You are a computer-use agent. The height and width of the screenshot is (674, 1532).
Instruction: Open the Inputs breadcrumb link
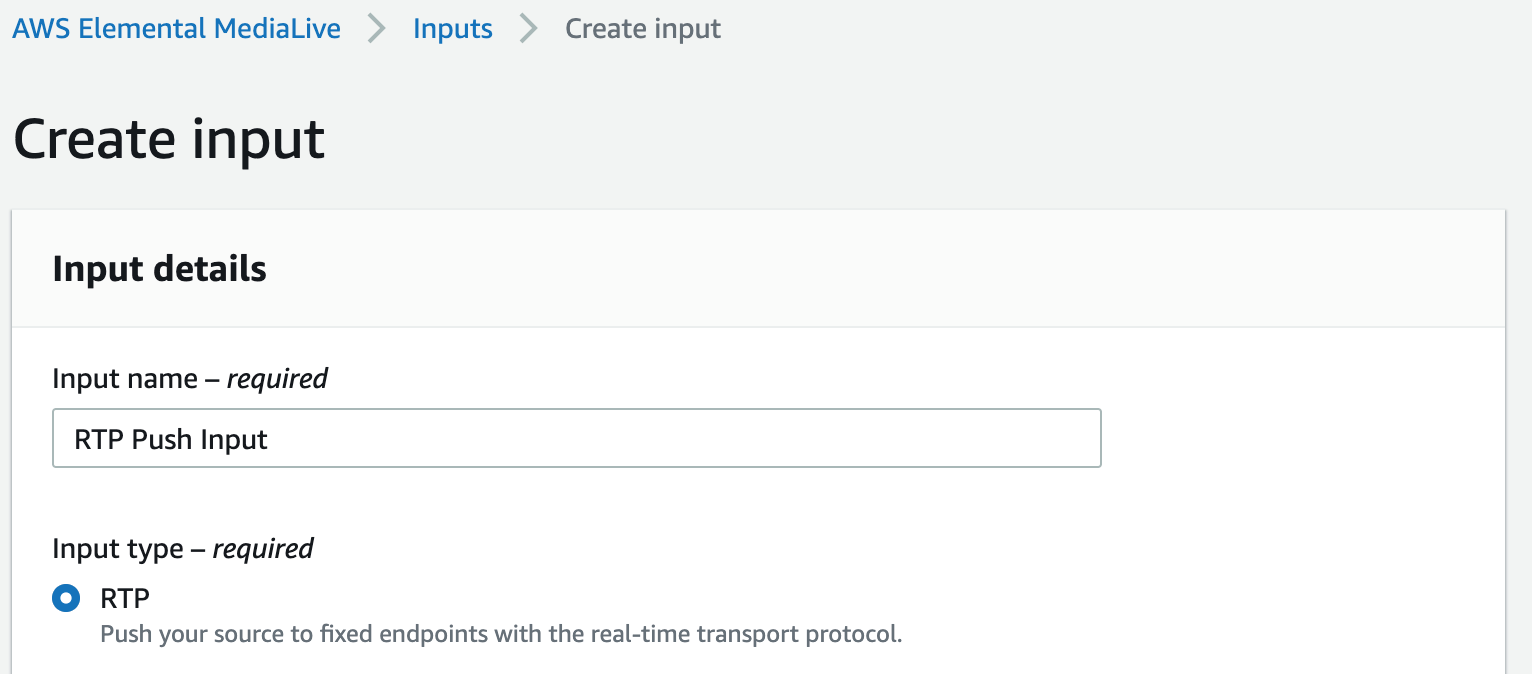pos(452,28)
